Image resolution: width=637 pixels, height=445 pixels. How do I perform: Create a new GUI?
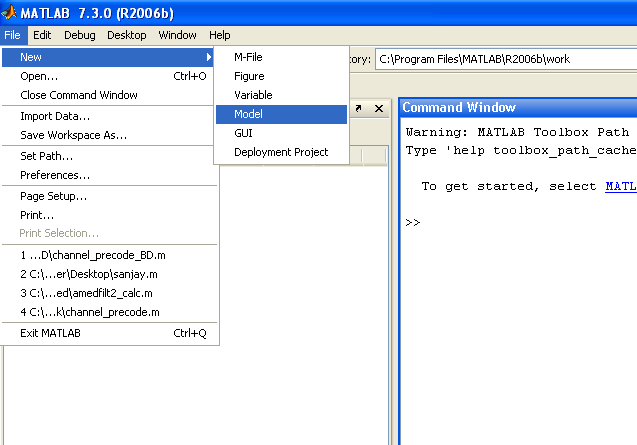pos(281,133)
